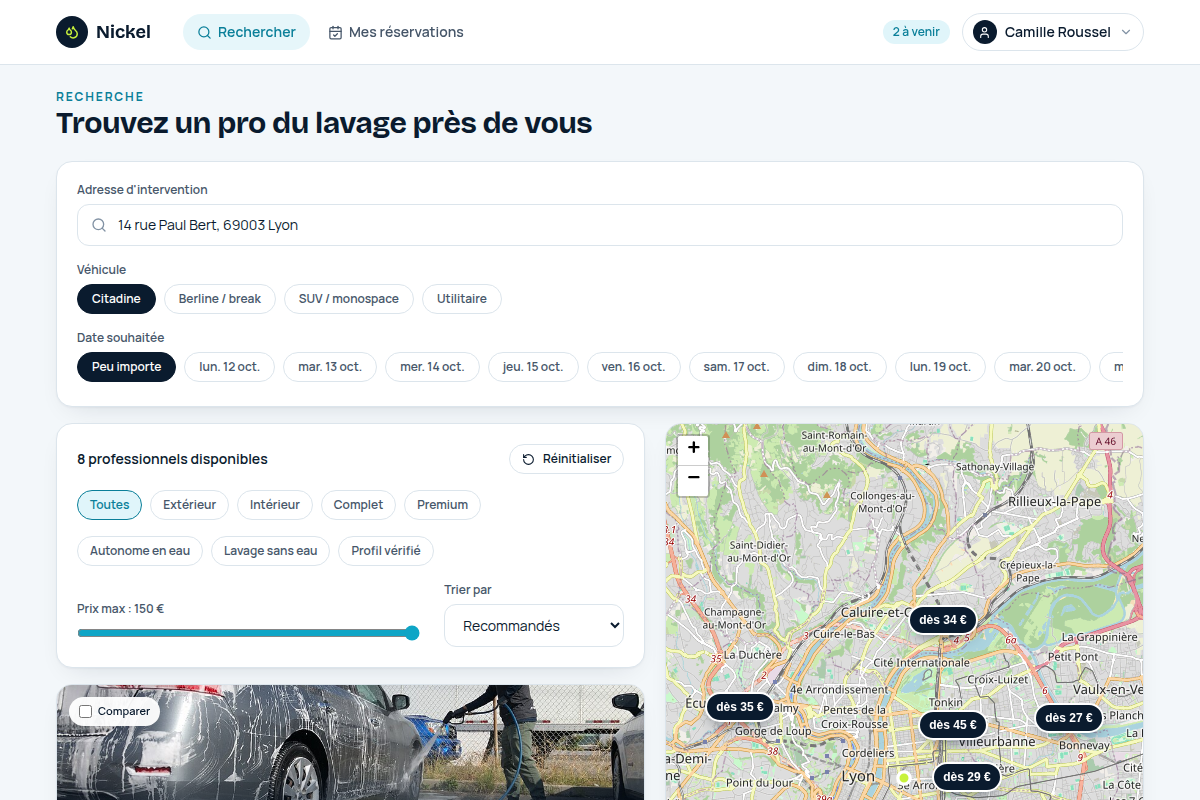
Task: Zoom out on the map
Action: point(693,479)
